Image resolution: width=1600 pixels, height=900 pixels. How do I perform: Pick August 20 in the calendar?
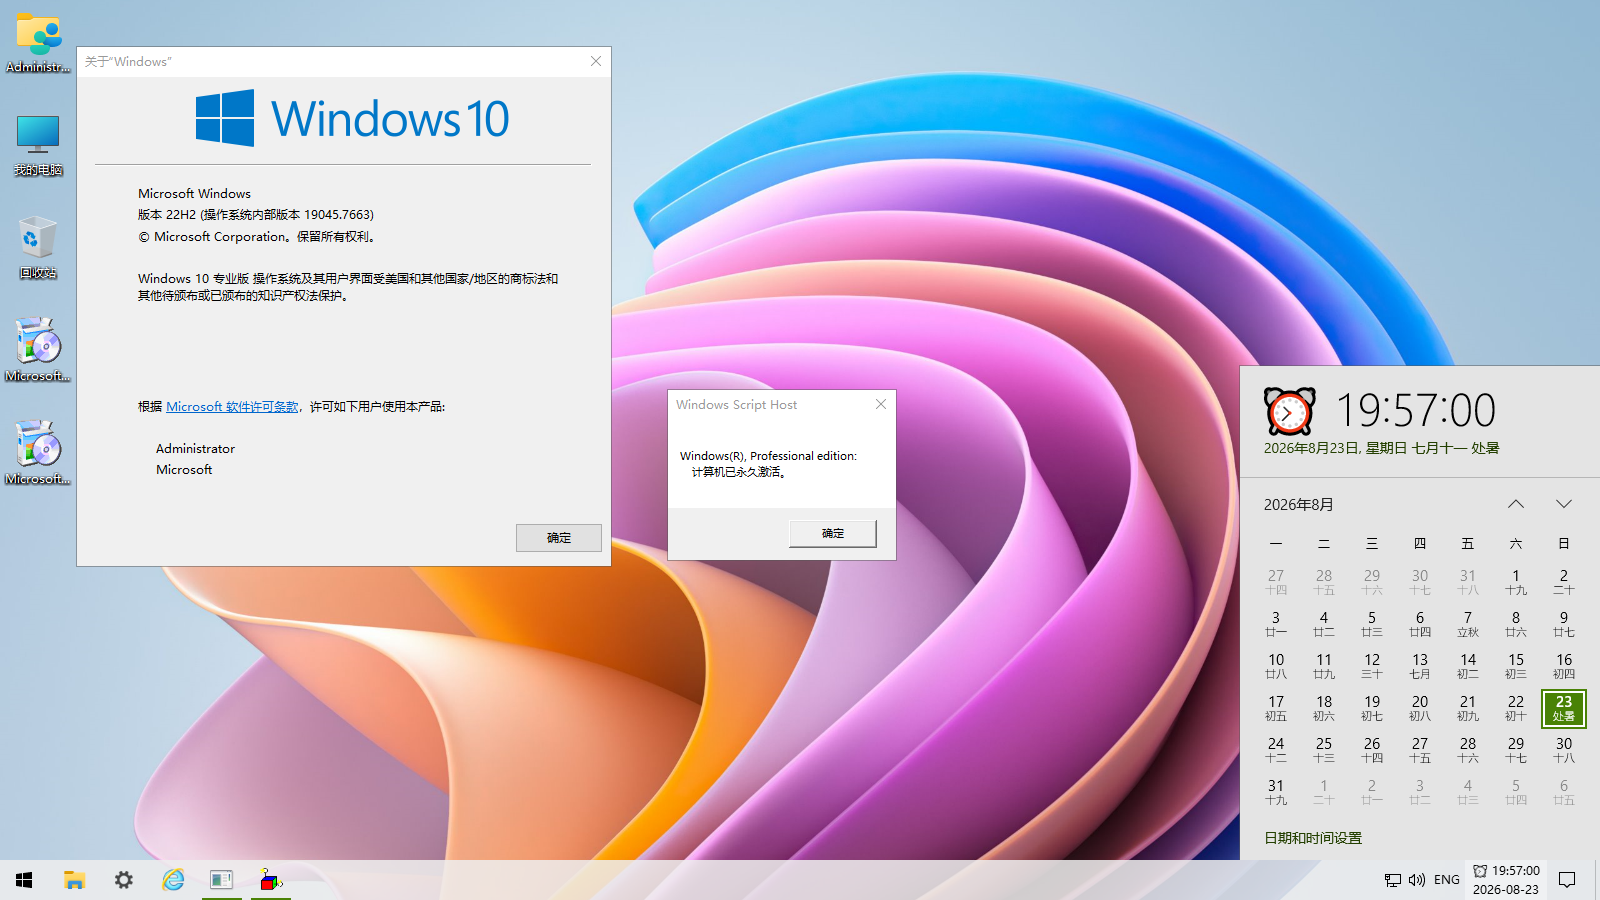1420,709
